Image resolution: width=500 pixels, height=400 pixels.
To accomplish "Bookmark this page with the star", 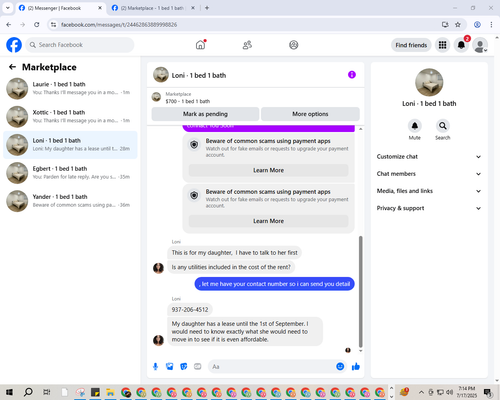I will (x=458, y=24).
